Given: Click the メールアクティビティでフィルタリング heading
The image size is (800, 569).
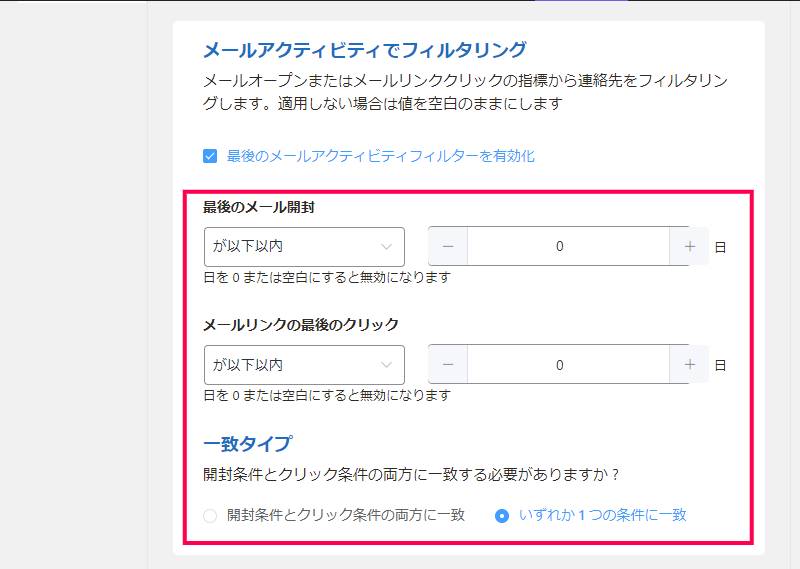Looking at the screenshot, I should (365, 50).
